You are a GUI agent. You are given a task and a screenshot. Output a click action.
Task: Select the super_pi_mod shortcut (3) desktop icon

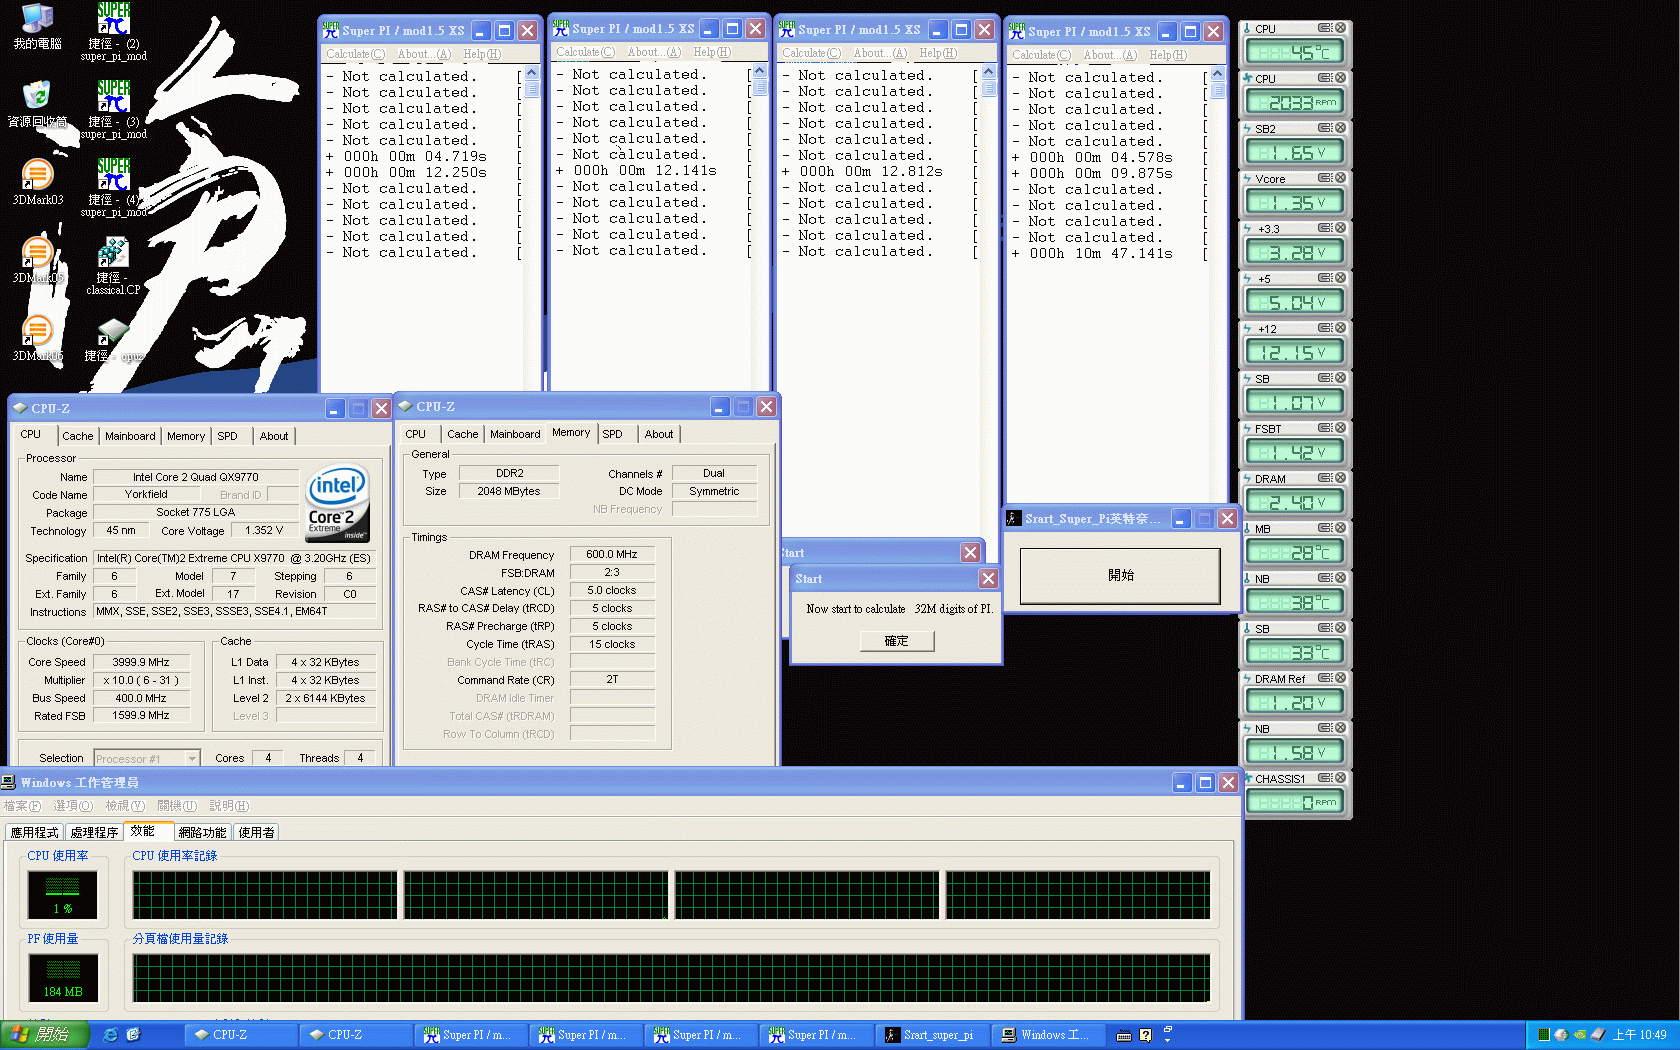tap(113, 108)
